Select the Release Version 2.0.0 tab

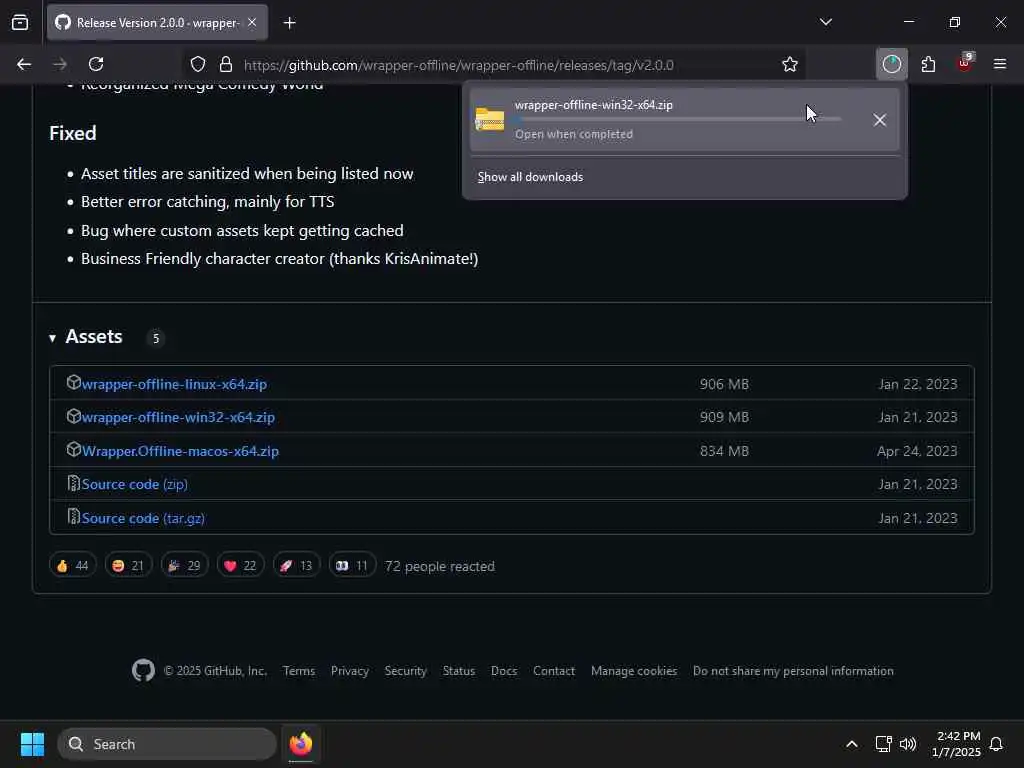pyautogui.click(x=157, y=22)
